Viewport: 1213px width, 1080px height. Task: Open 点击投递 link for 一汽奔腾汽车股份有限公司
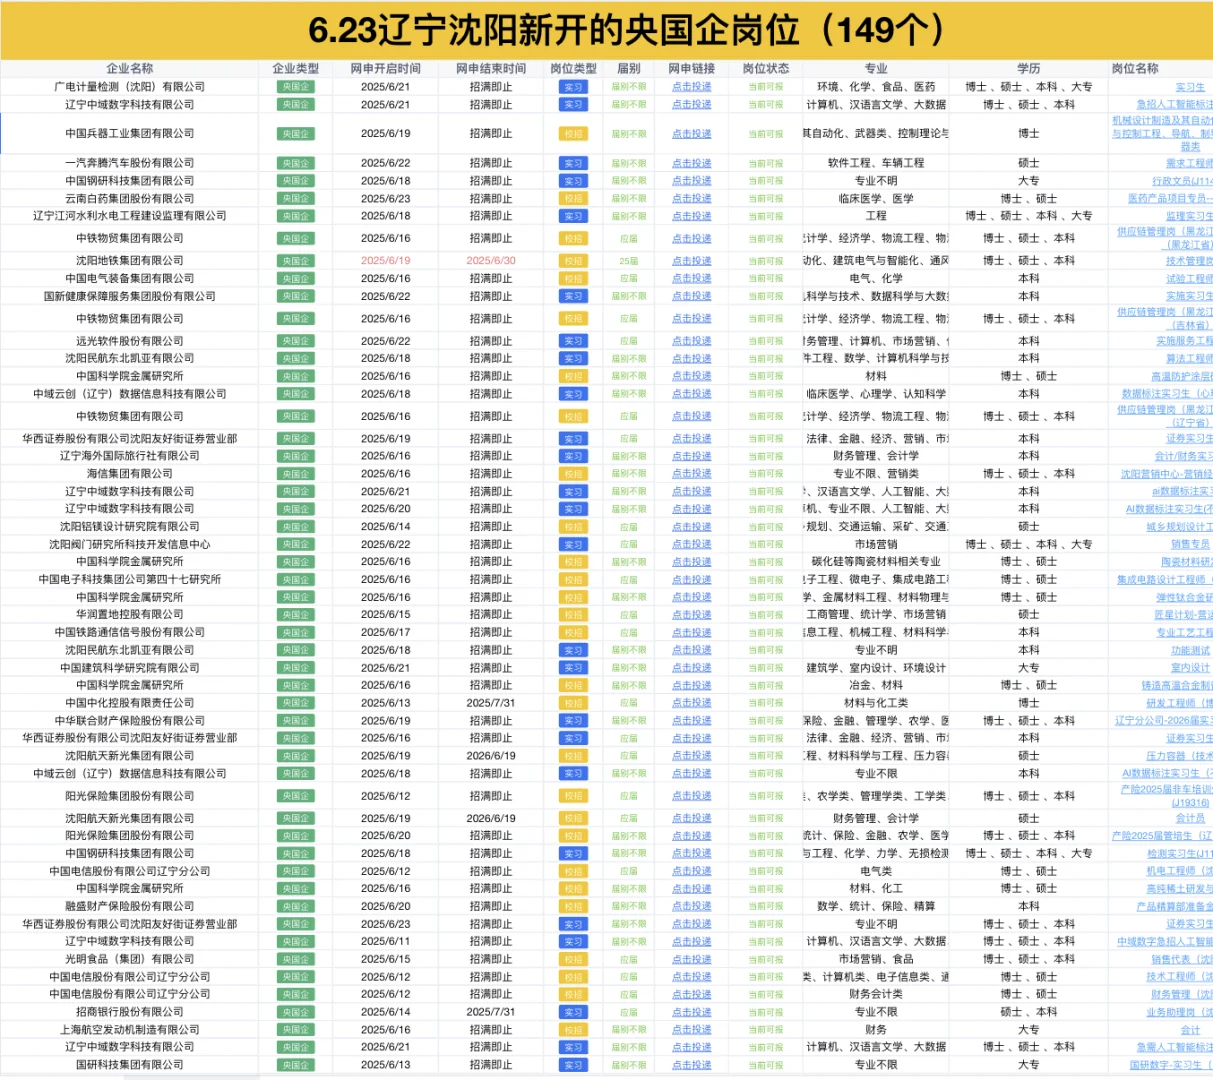coord(692,163)
